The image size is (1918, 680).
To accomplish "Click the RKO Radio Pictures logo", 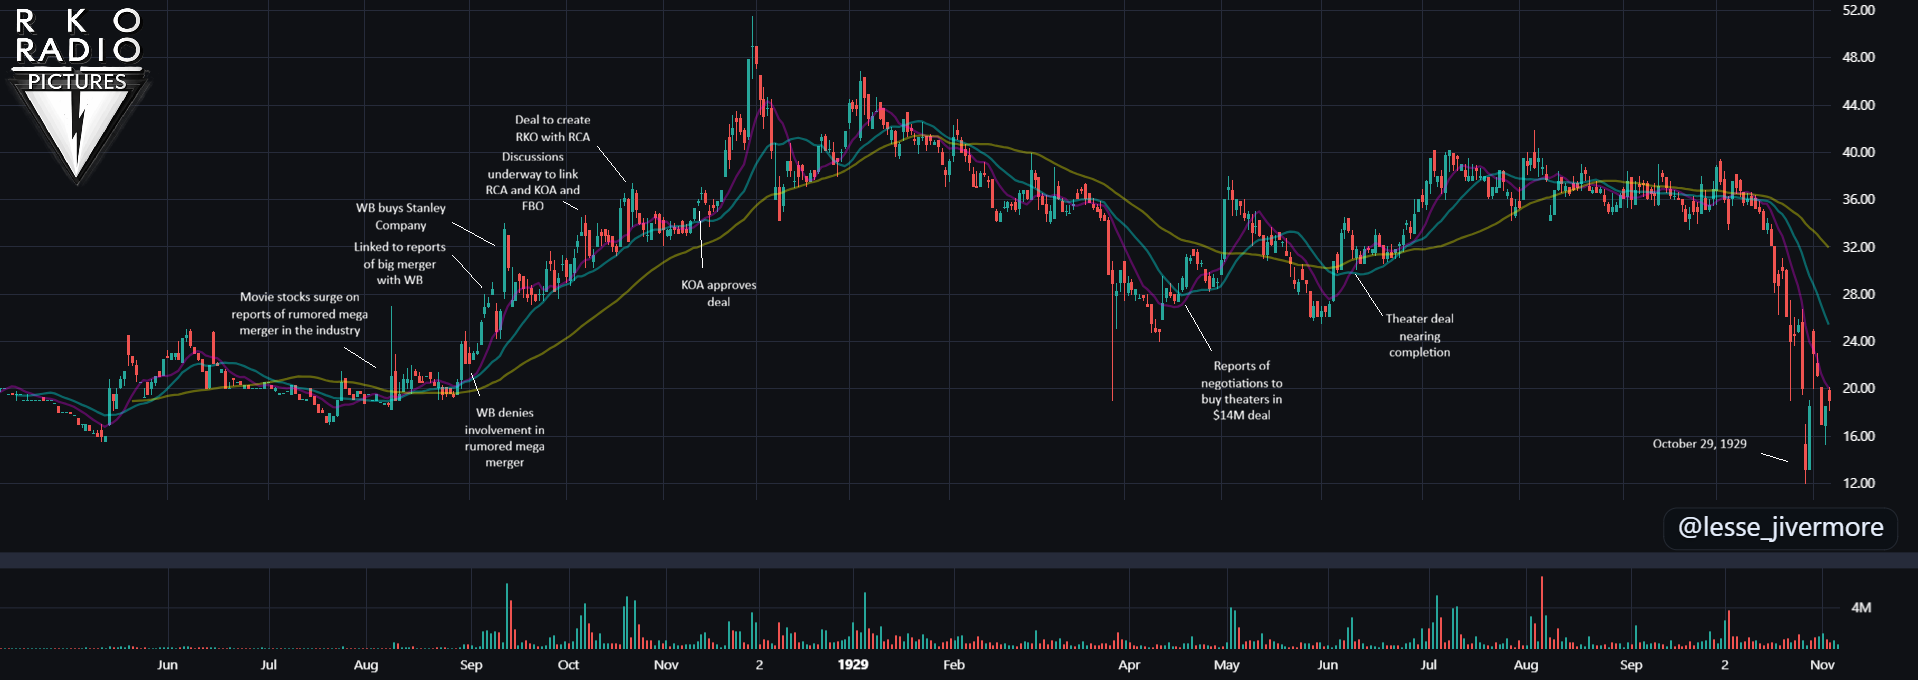I will 78,95.
